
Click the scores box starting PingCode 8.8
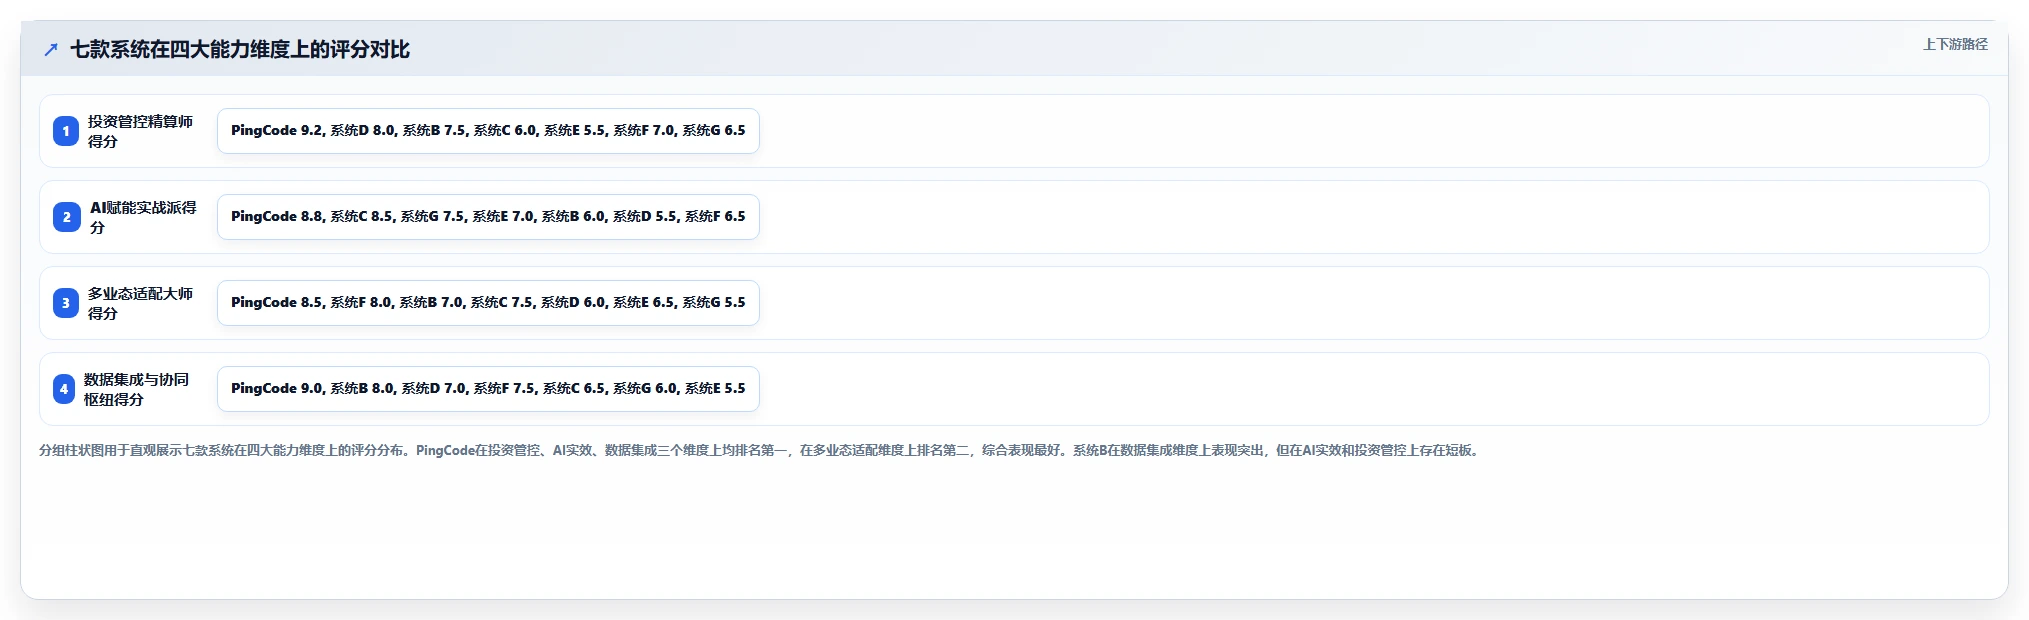coord(488,217)
